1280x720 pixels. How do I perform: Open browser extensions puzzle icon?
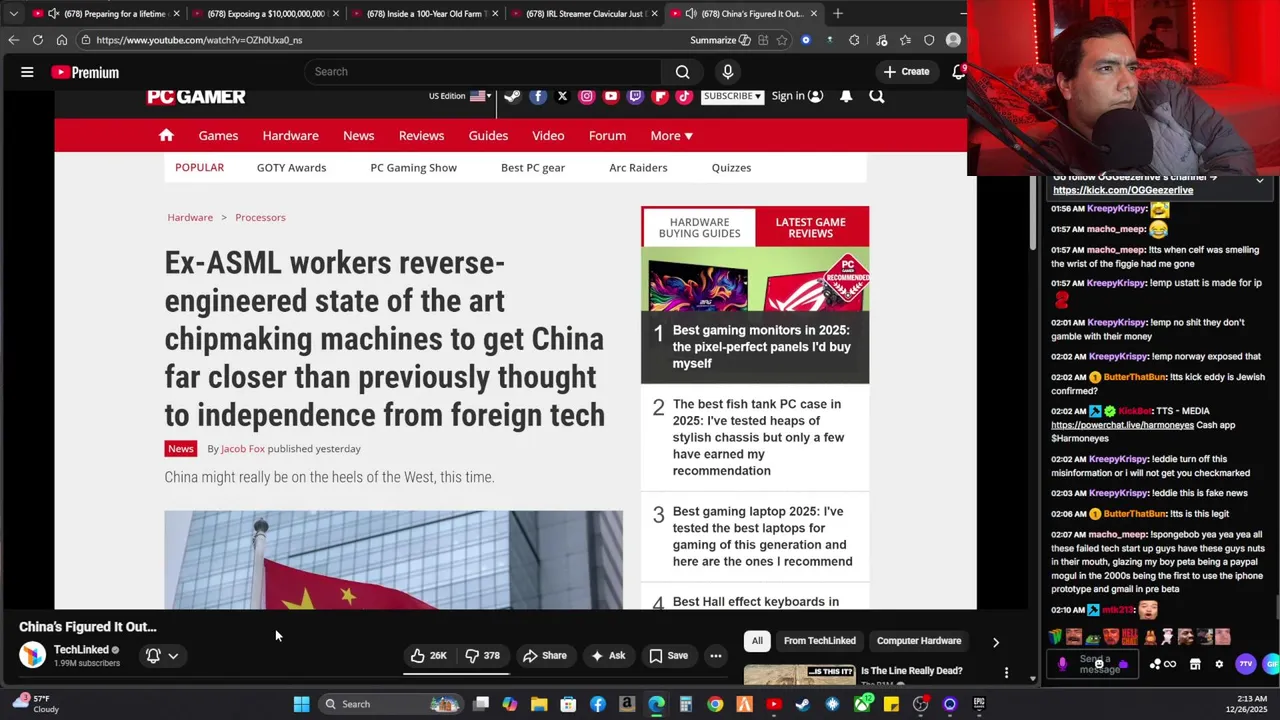pyautogui.click(x=854, y=40)
